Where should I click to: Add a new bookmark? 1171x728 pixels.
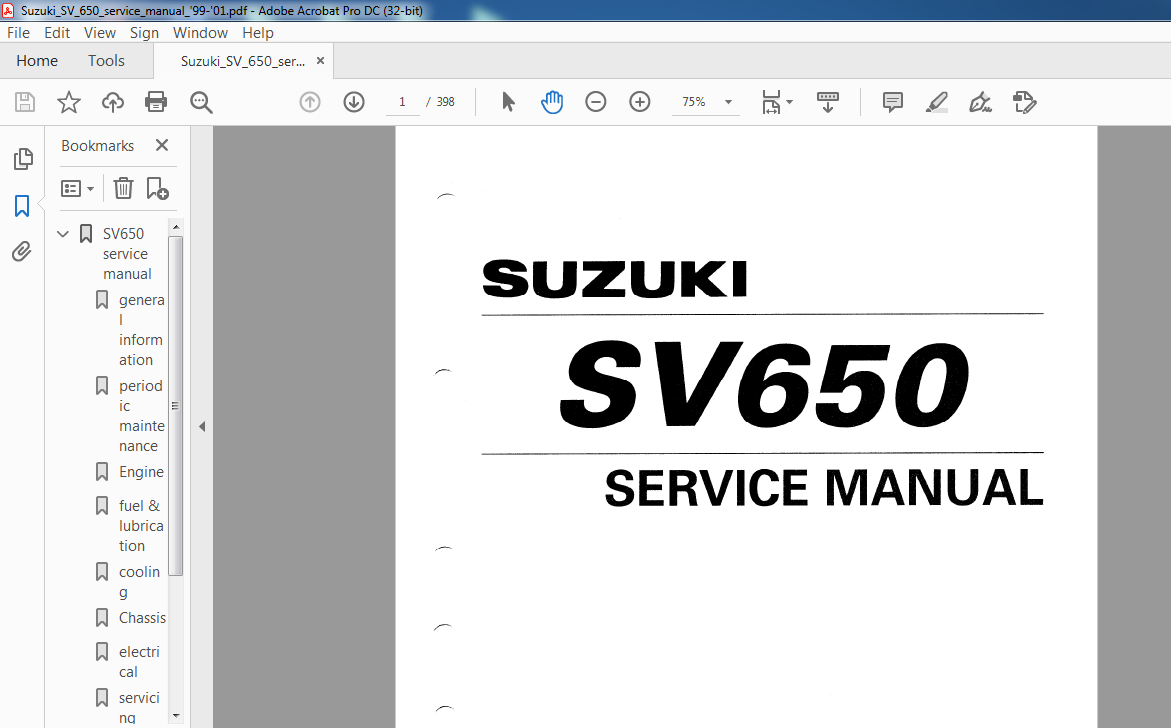tap(157, 188)
